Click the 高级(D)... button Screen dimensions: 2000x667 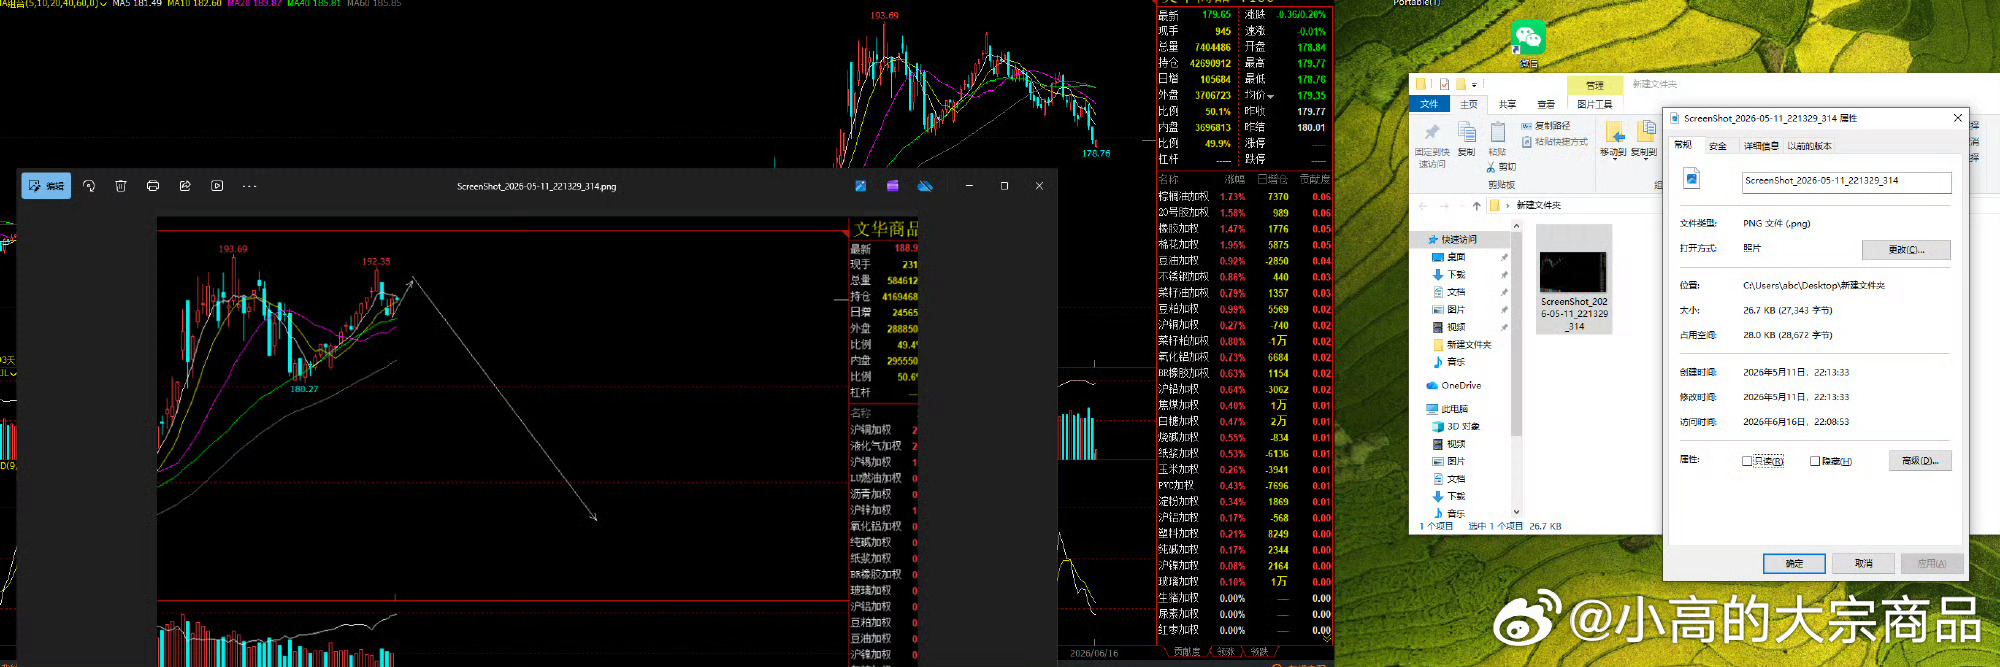point(1920,461)
